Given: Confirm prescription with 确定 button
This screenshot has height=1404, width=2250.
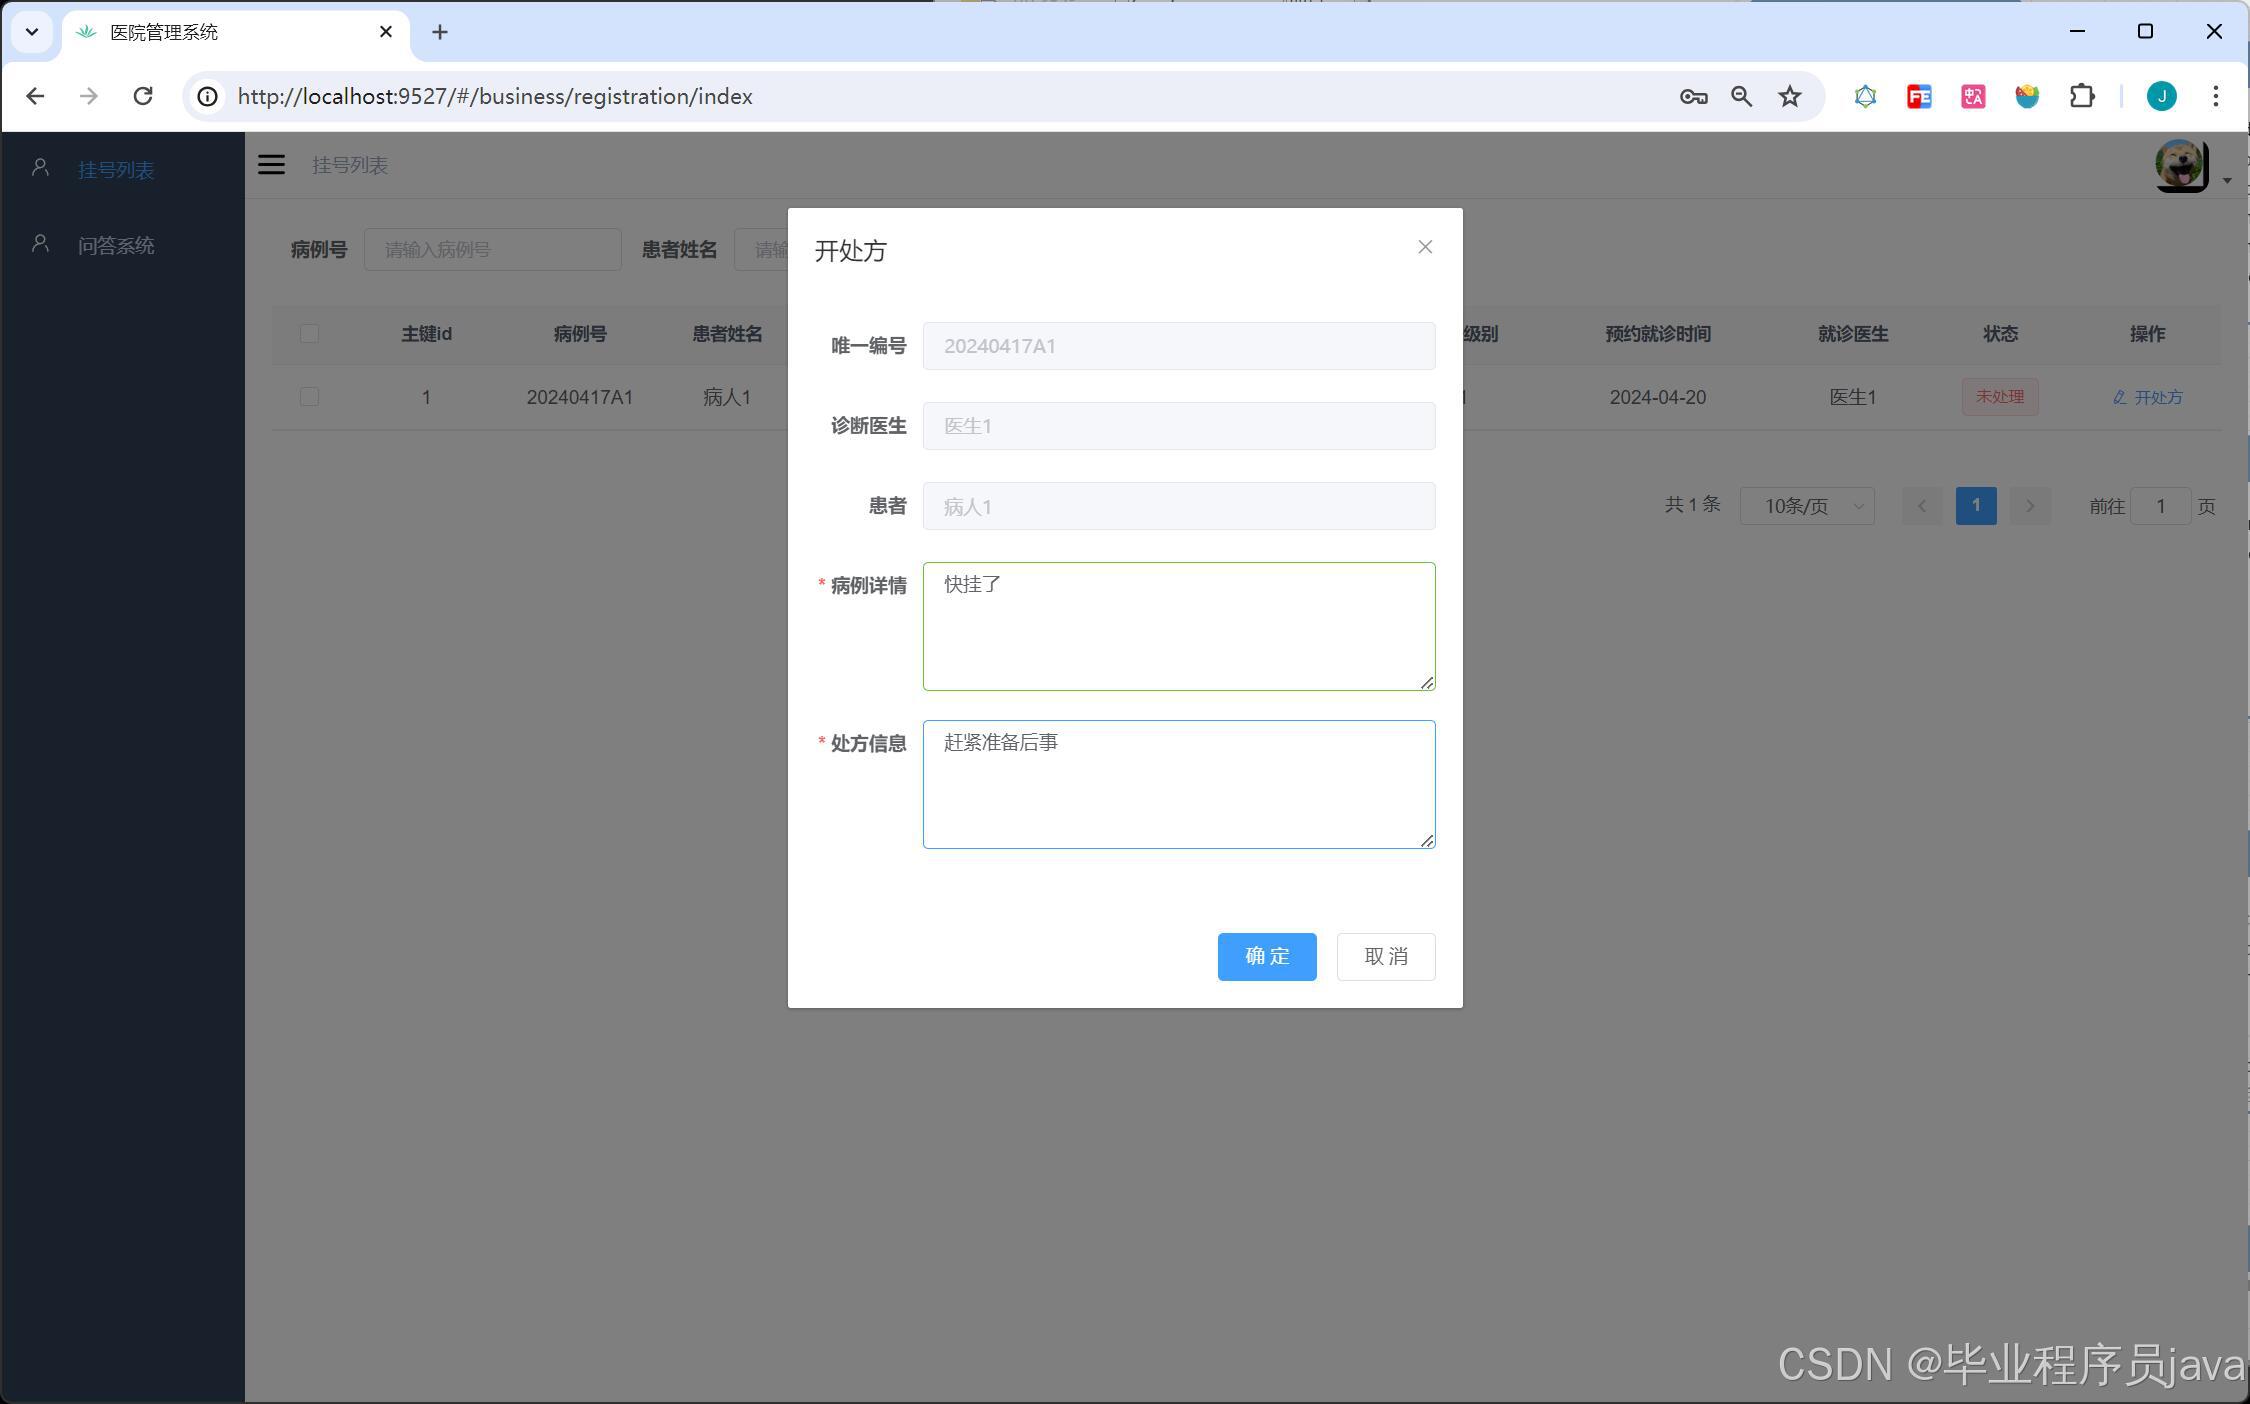Looking at the screenshot, I should point(1267,956).
